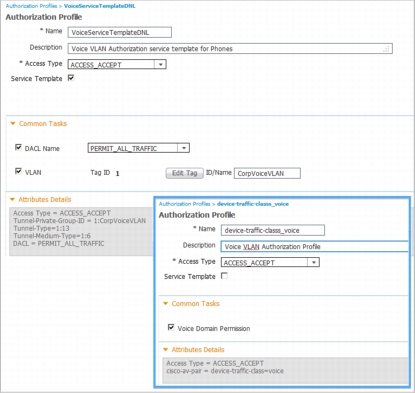Viewport: 415px width, 393px height.
Task: Toggle the DACL Name checkbox
Action: click(18, 147)
